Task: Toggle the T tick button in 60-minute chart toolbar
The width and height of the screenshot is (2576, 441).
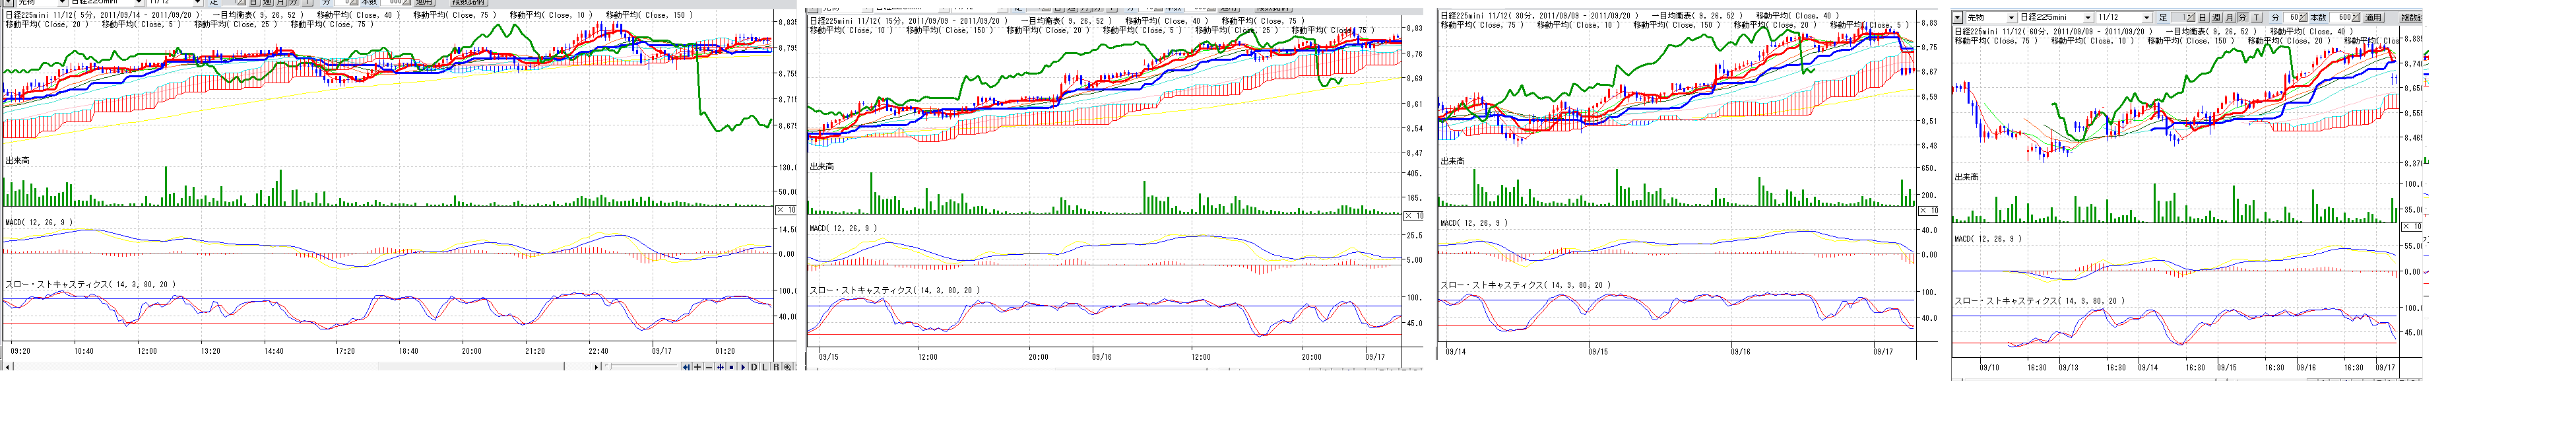Action: (2256, 18)
